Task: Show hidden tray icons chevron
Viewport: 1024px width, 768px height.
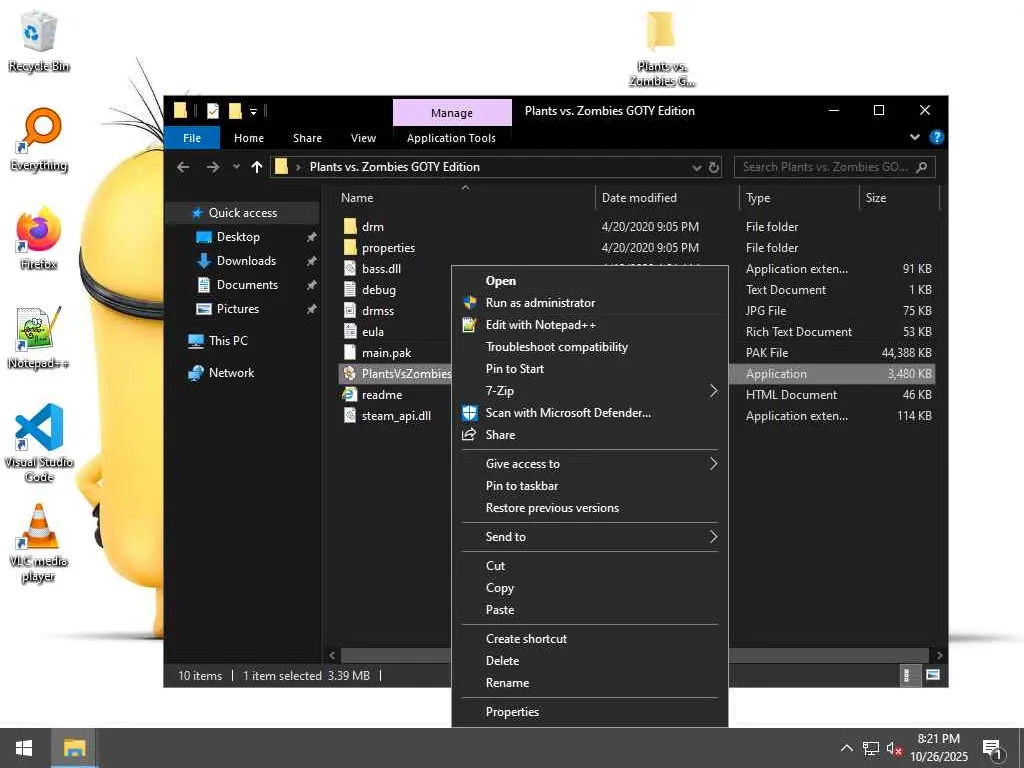Action: (846, 748)
